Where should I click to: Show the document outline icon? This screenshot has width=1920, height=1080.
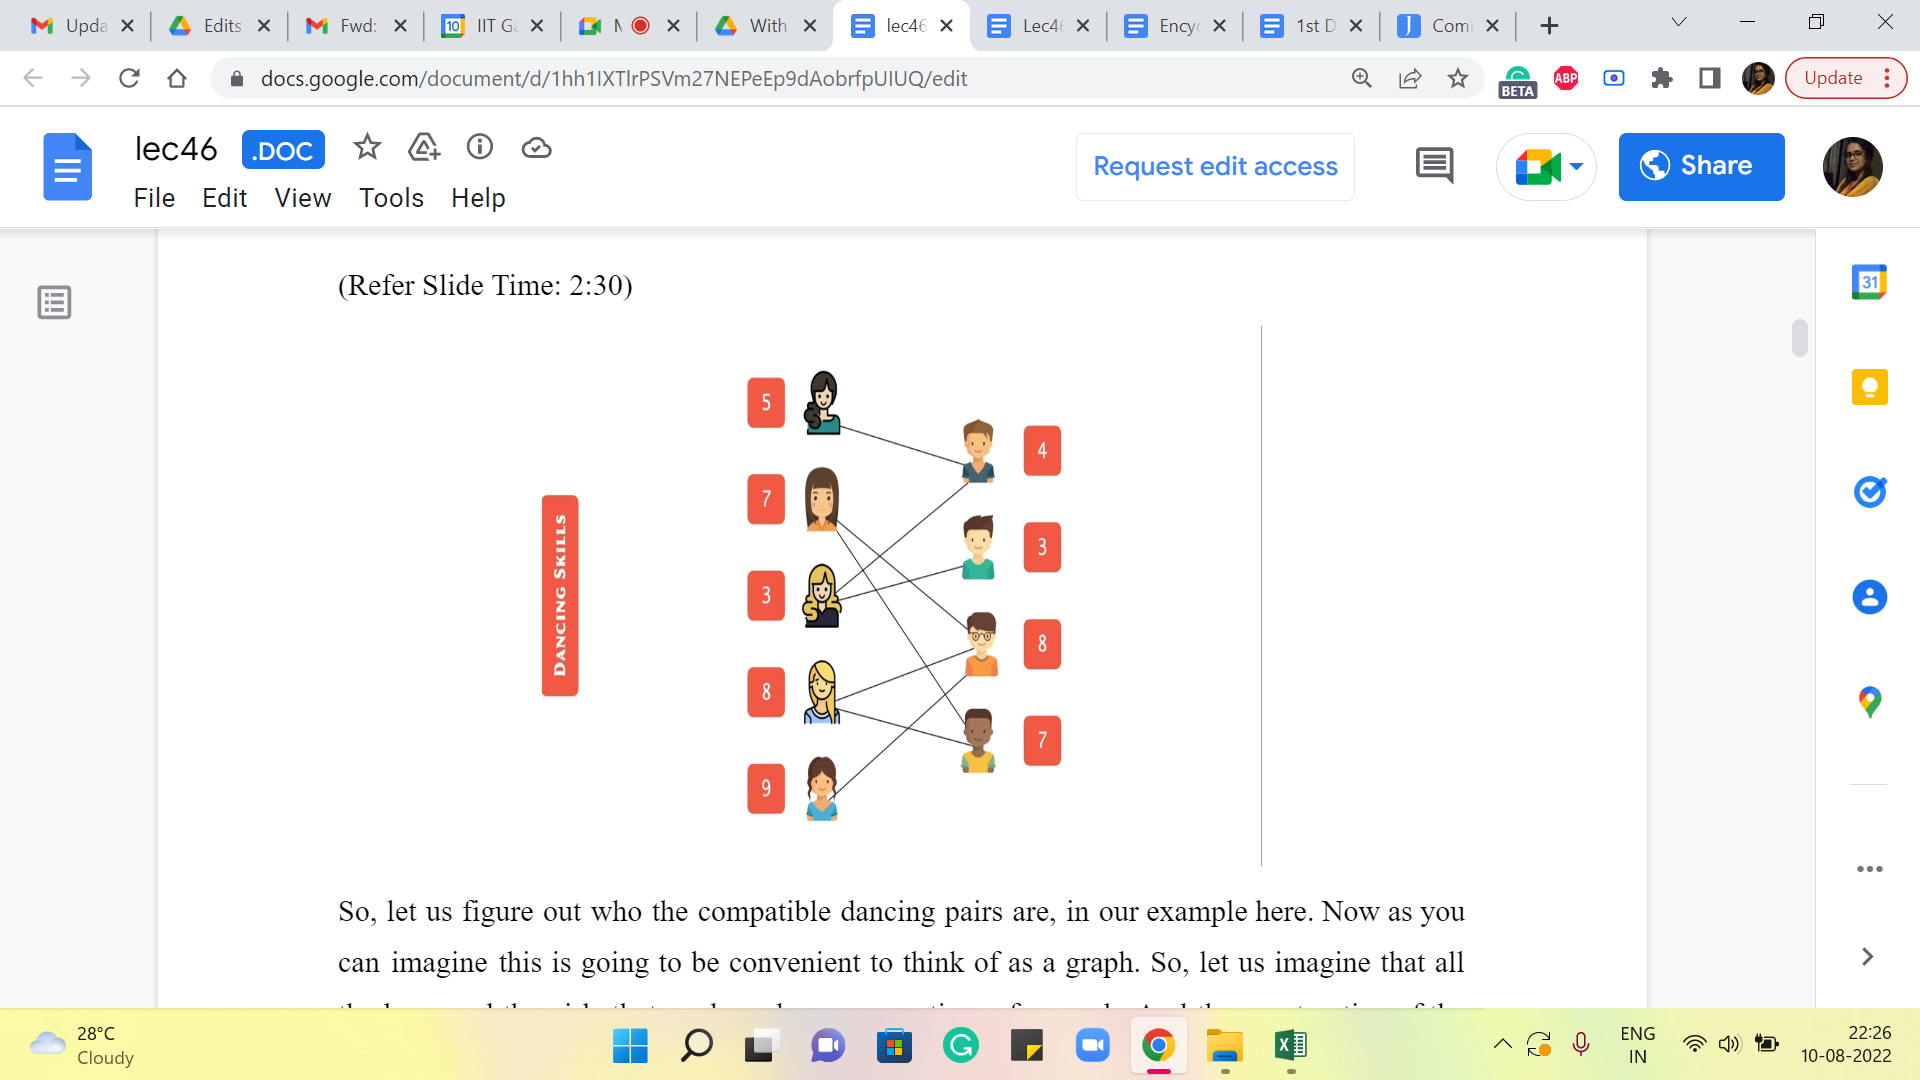click(54, 302)
